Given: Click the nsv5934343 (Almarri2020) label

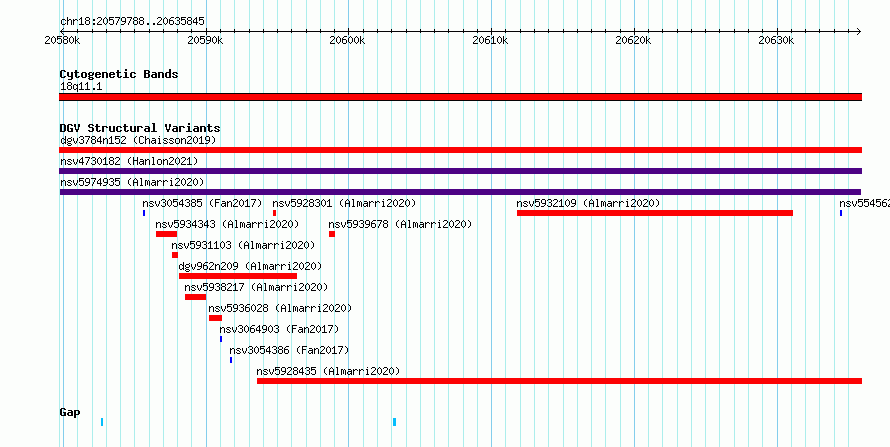Looking at the screenshot, I should (x=227, y=224).
